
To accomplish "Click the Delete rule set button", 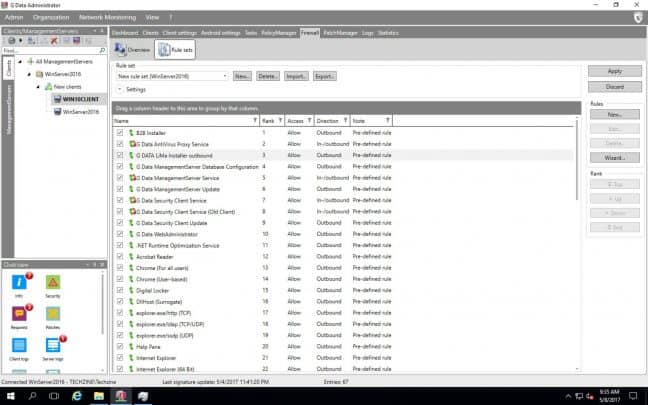I will tap(268, 76).
